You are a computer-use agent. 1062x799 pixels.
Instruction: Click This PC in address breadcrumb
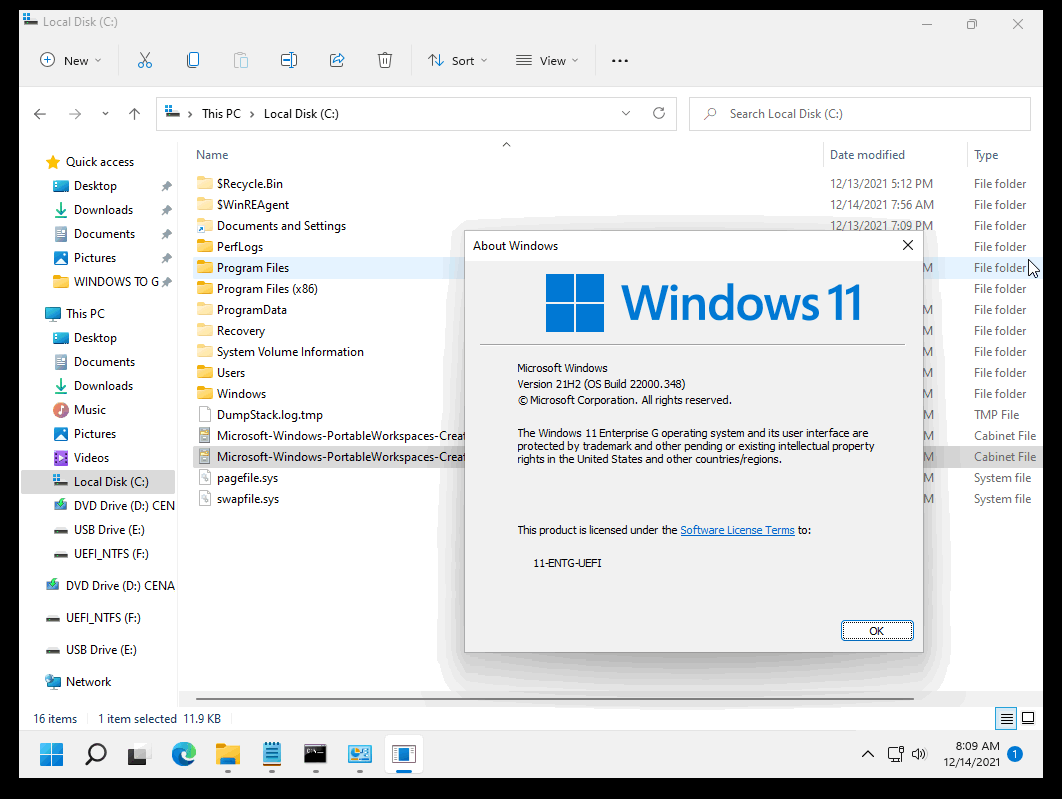(221, 114)
